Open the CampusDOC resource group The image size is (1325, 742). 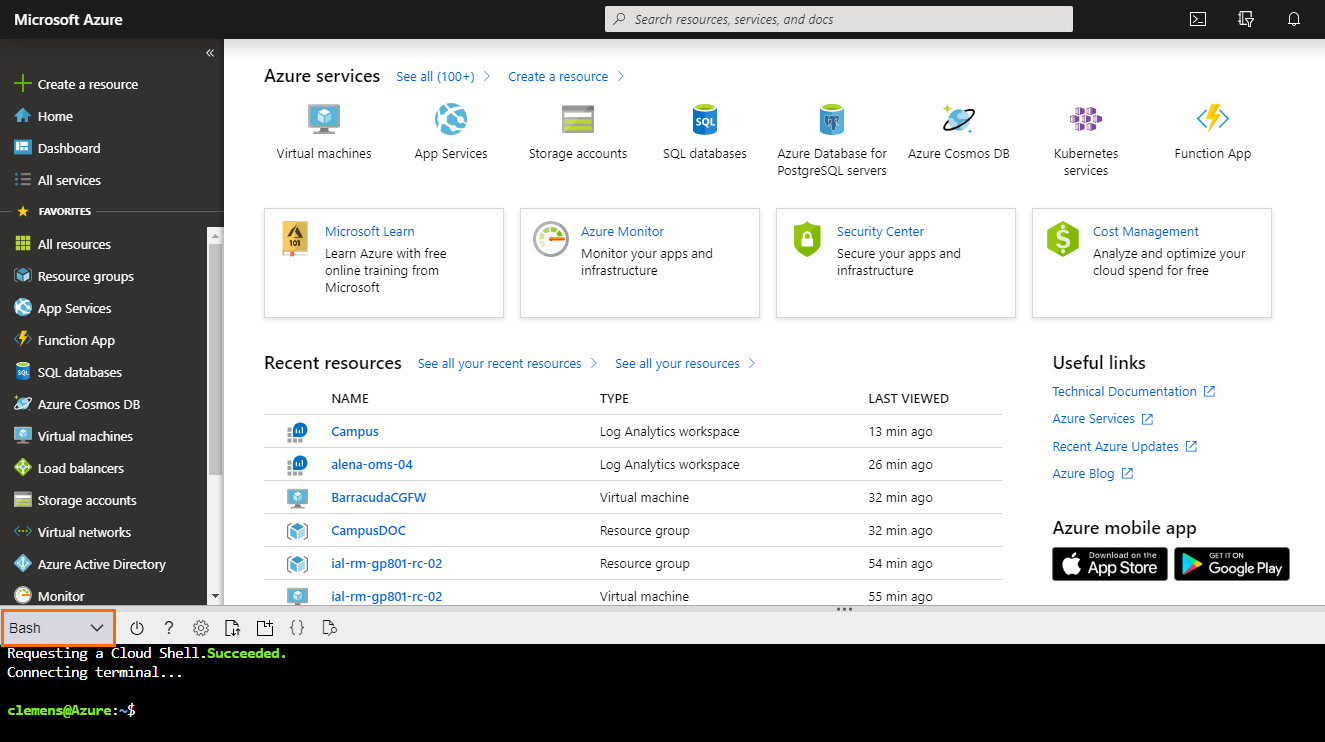368,530
